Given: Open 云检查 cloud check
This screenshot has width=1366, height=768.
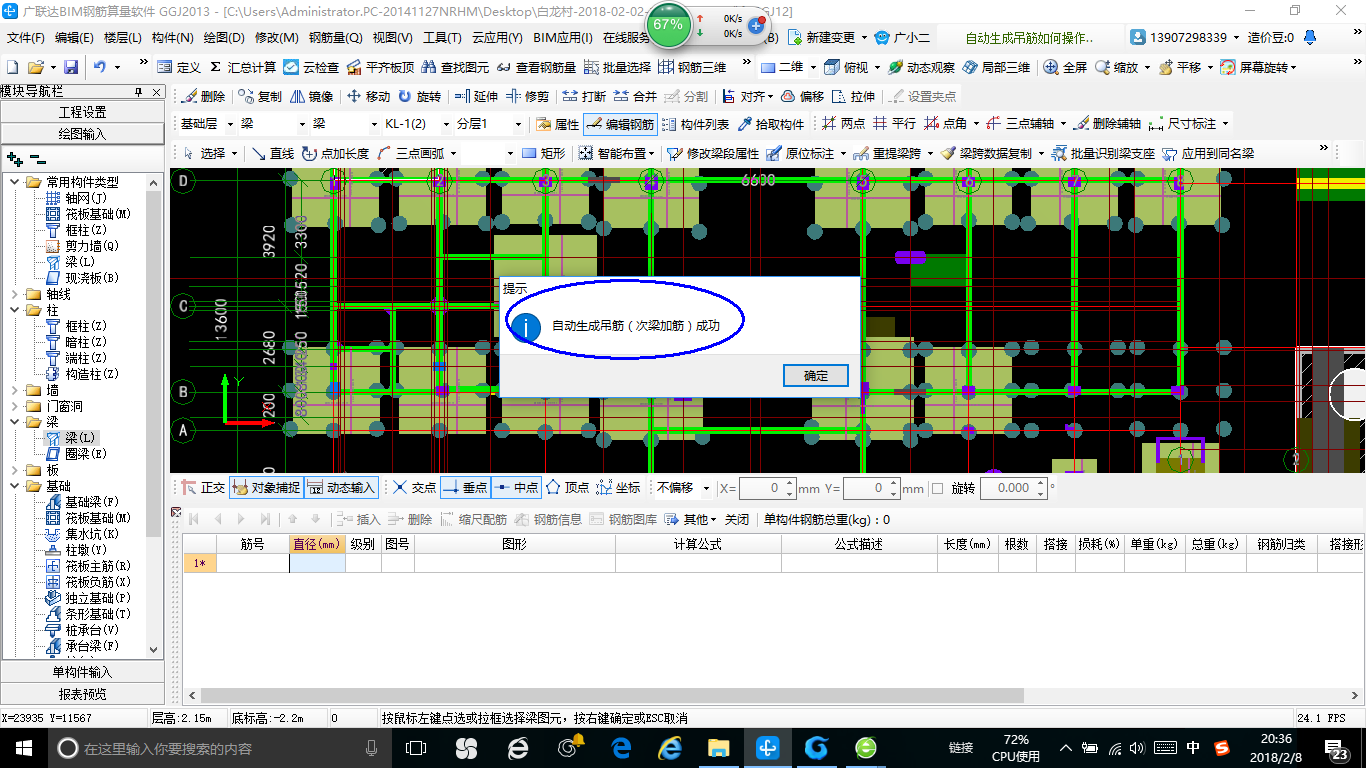Looking at the screenshot, I should click(311, 67).
